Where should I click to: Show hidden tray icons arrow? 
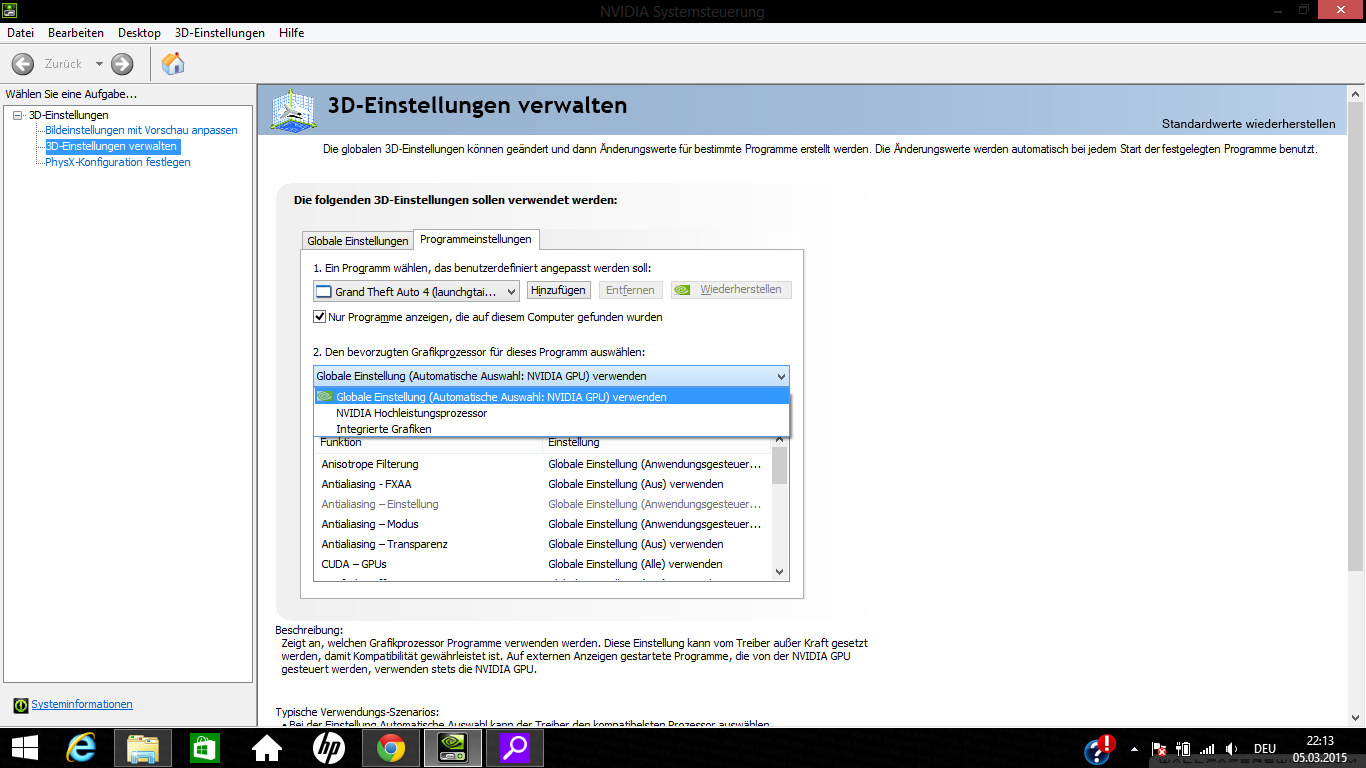pos(1135,749)
